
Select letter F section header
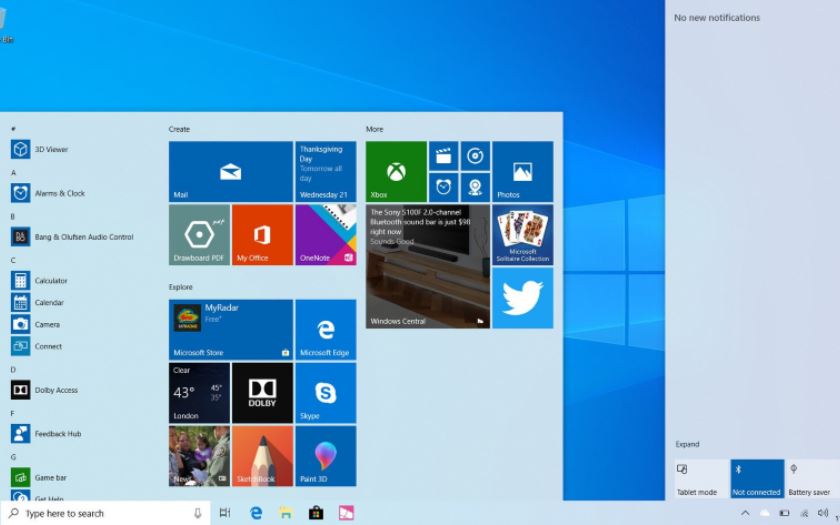click(13, 414)
